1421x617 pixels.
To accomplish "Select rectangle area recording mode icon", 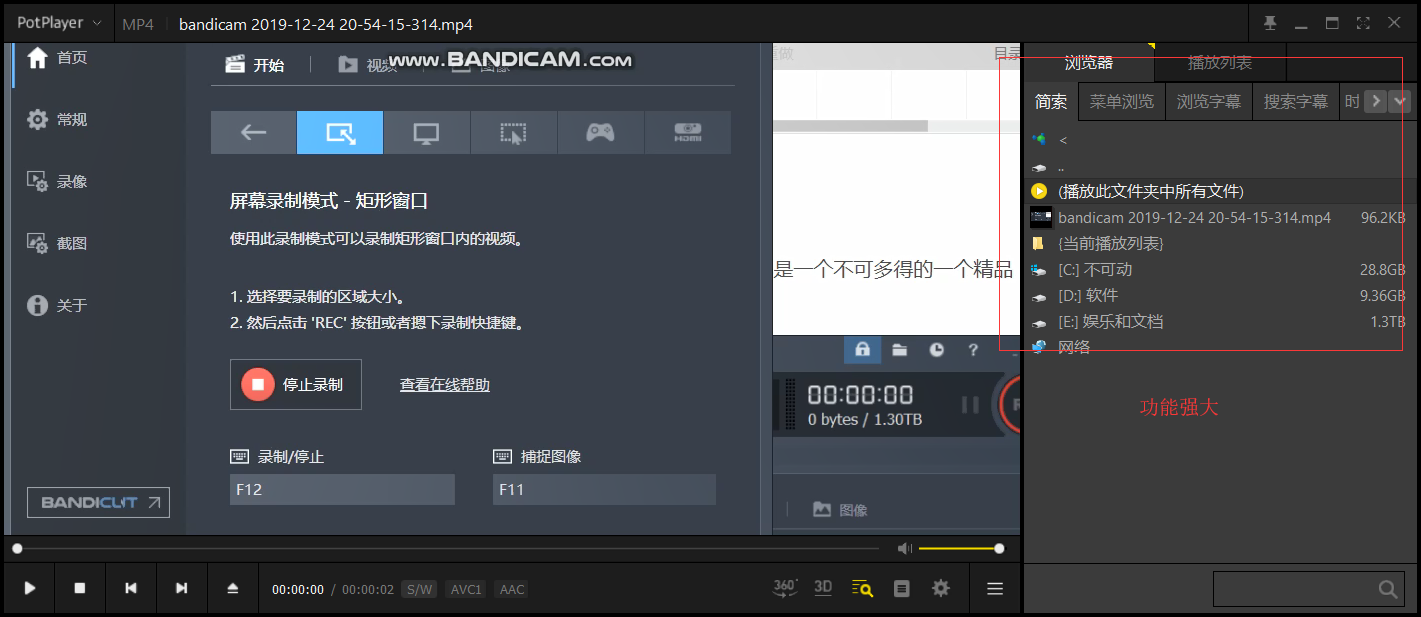I will (340, 132).
